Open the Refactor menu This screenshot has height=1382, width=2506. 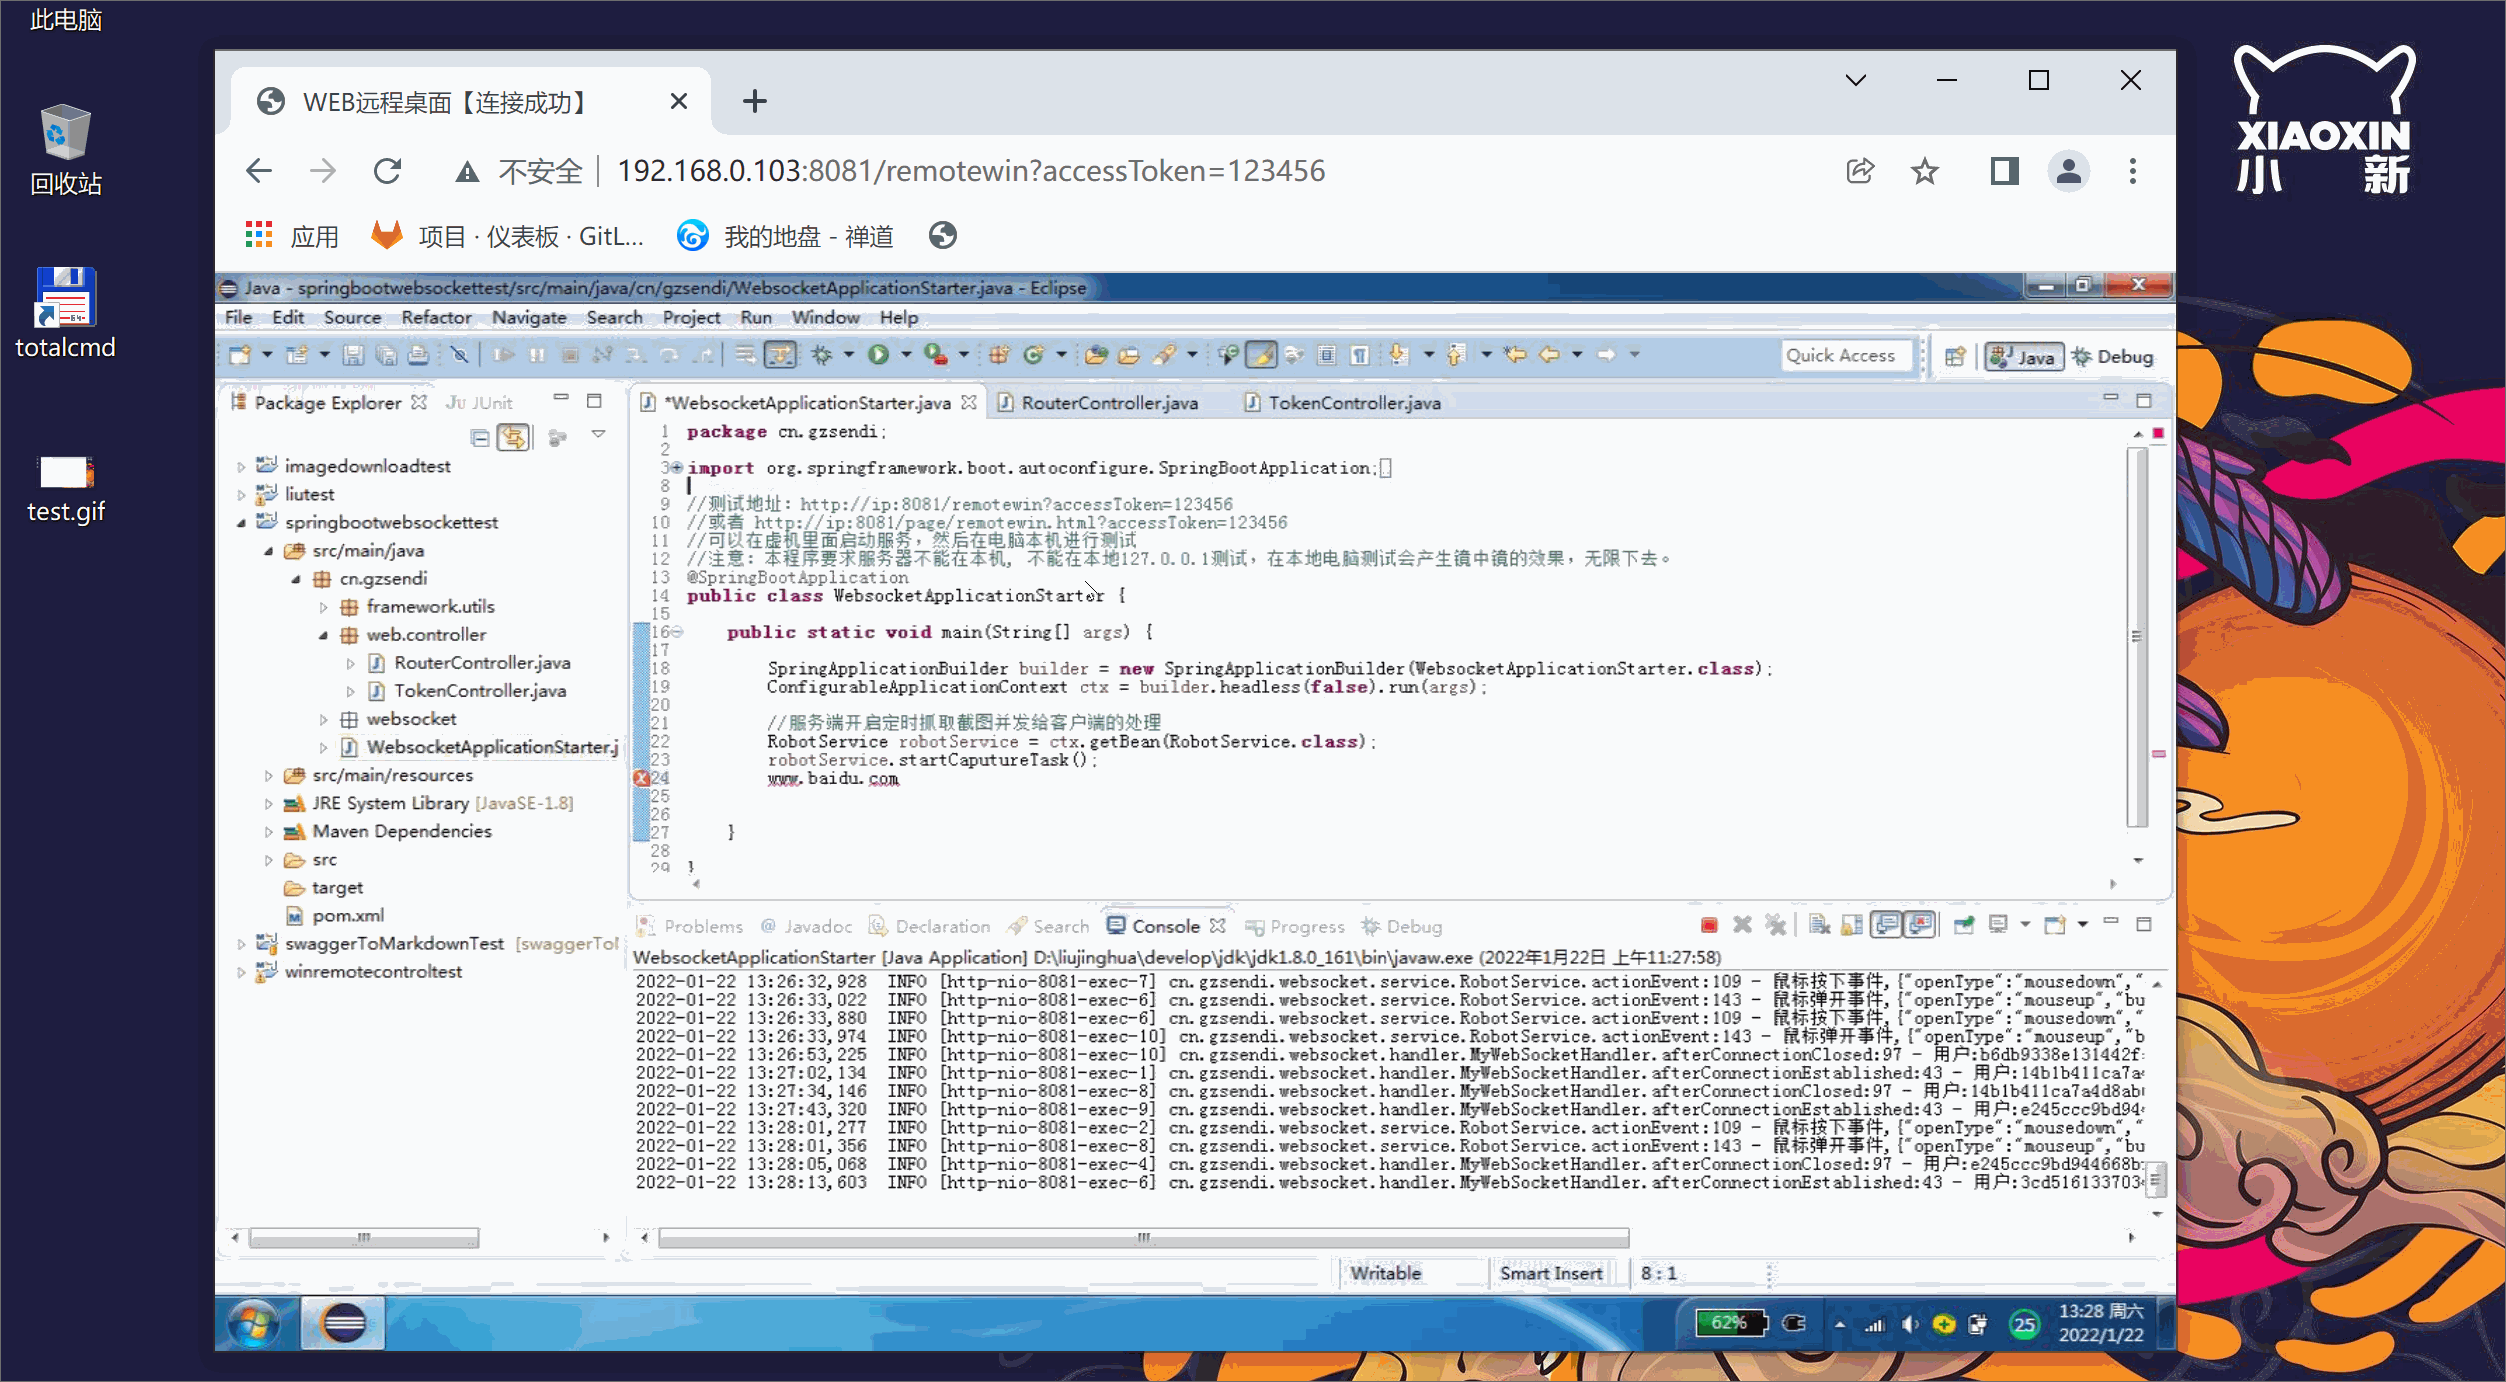click(x=436, y=318)
